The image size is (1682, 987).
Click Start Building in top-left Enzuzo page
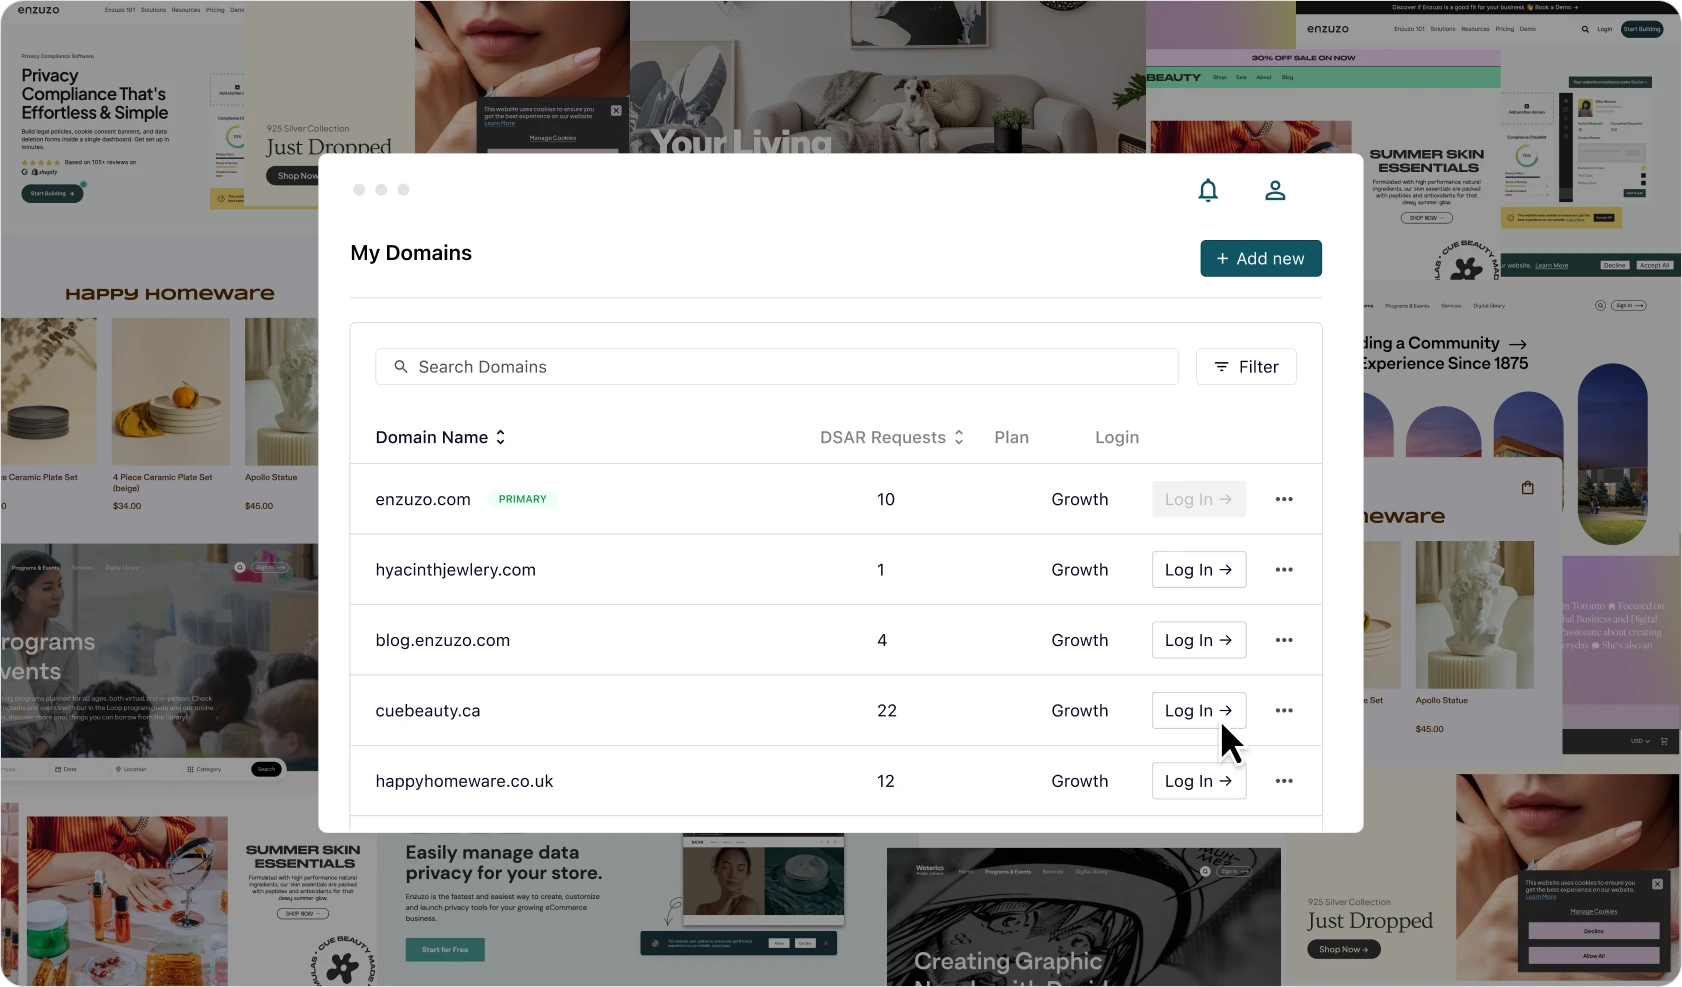52,193
